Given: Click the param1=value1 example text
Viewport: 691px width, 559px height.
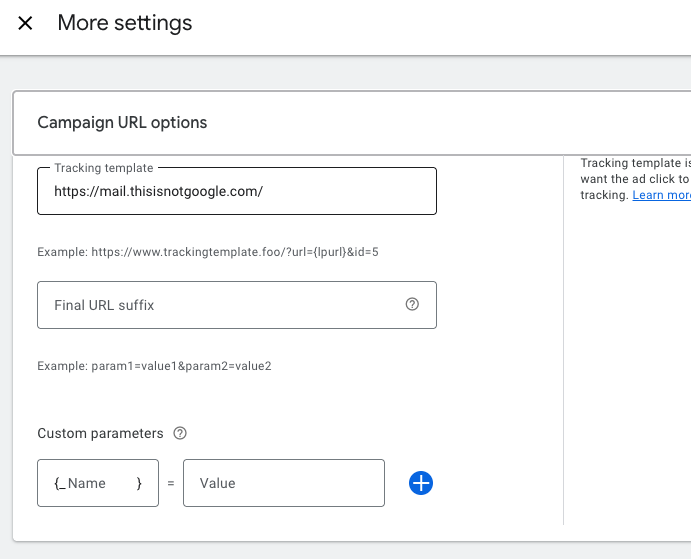Looking at the screenshot, I should point(154,366).
